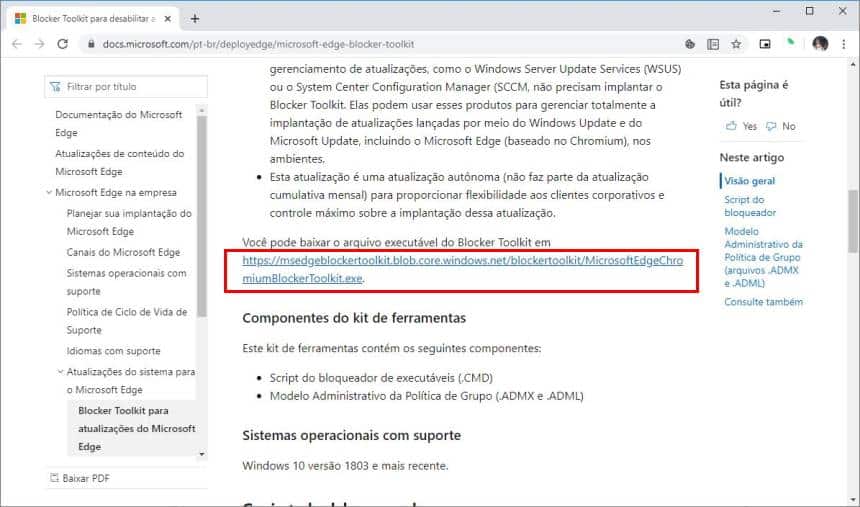Open Planejar sua implantação do Microsoft Edge
The image size is (860, 507).
[129, 222]
